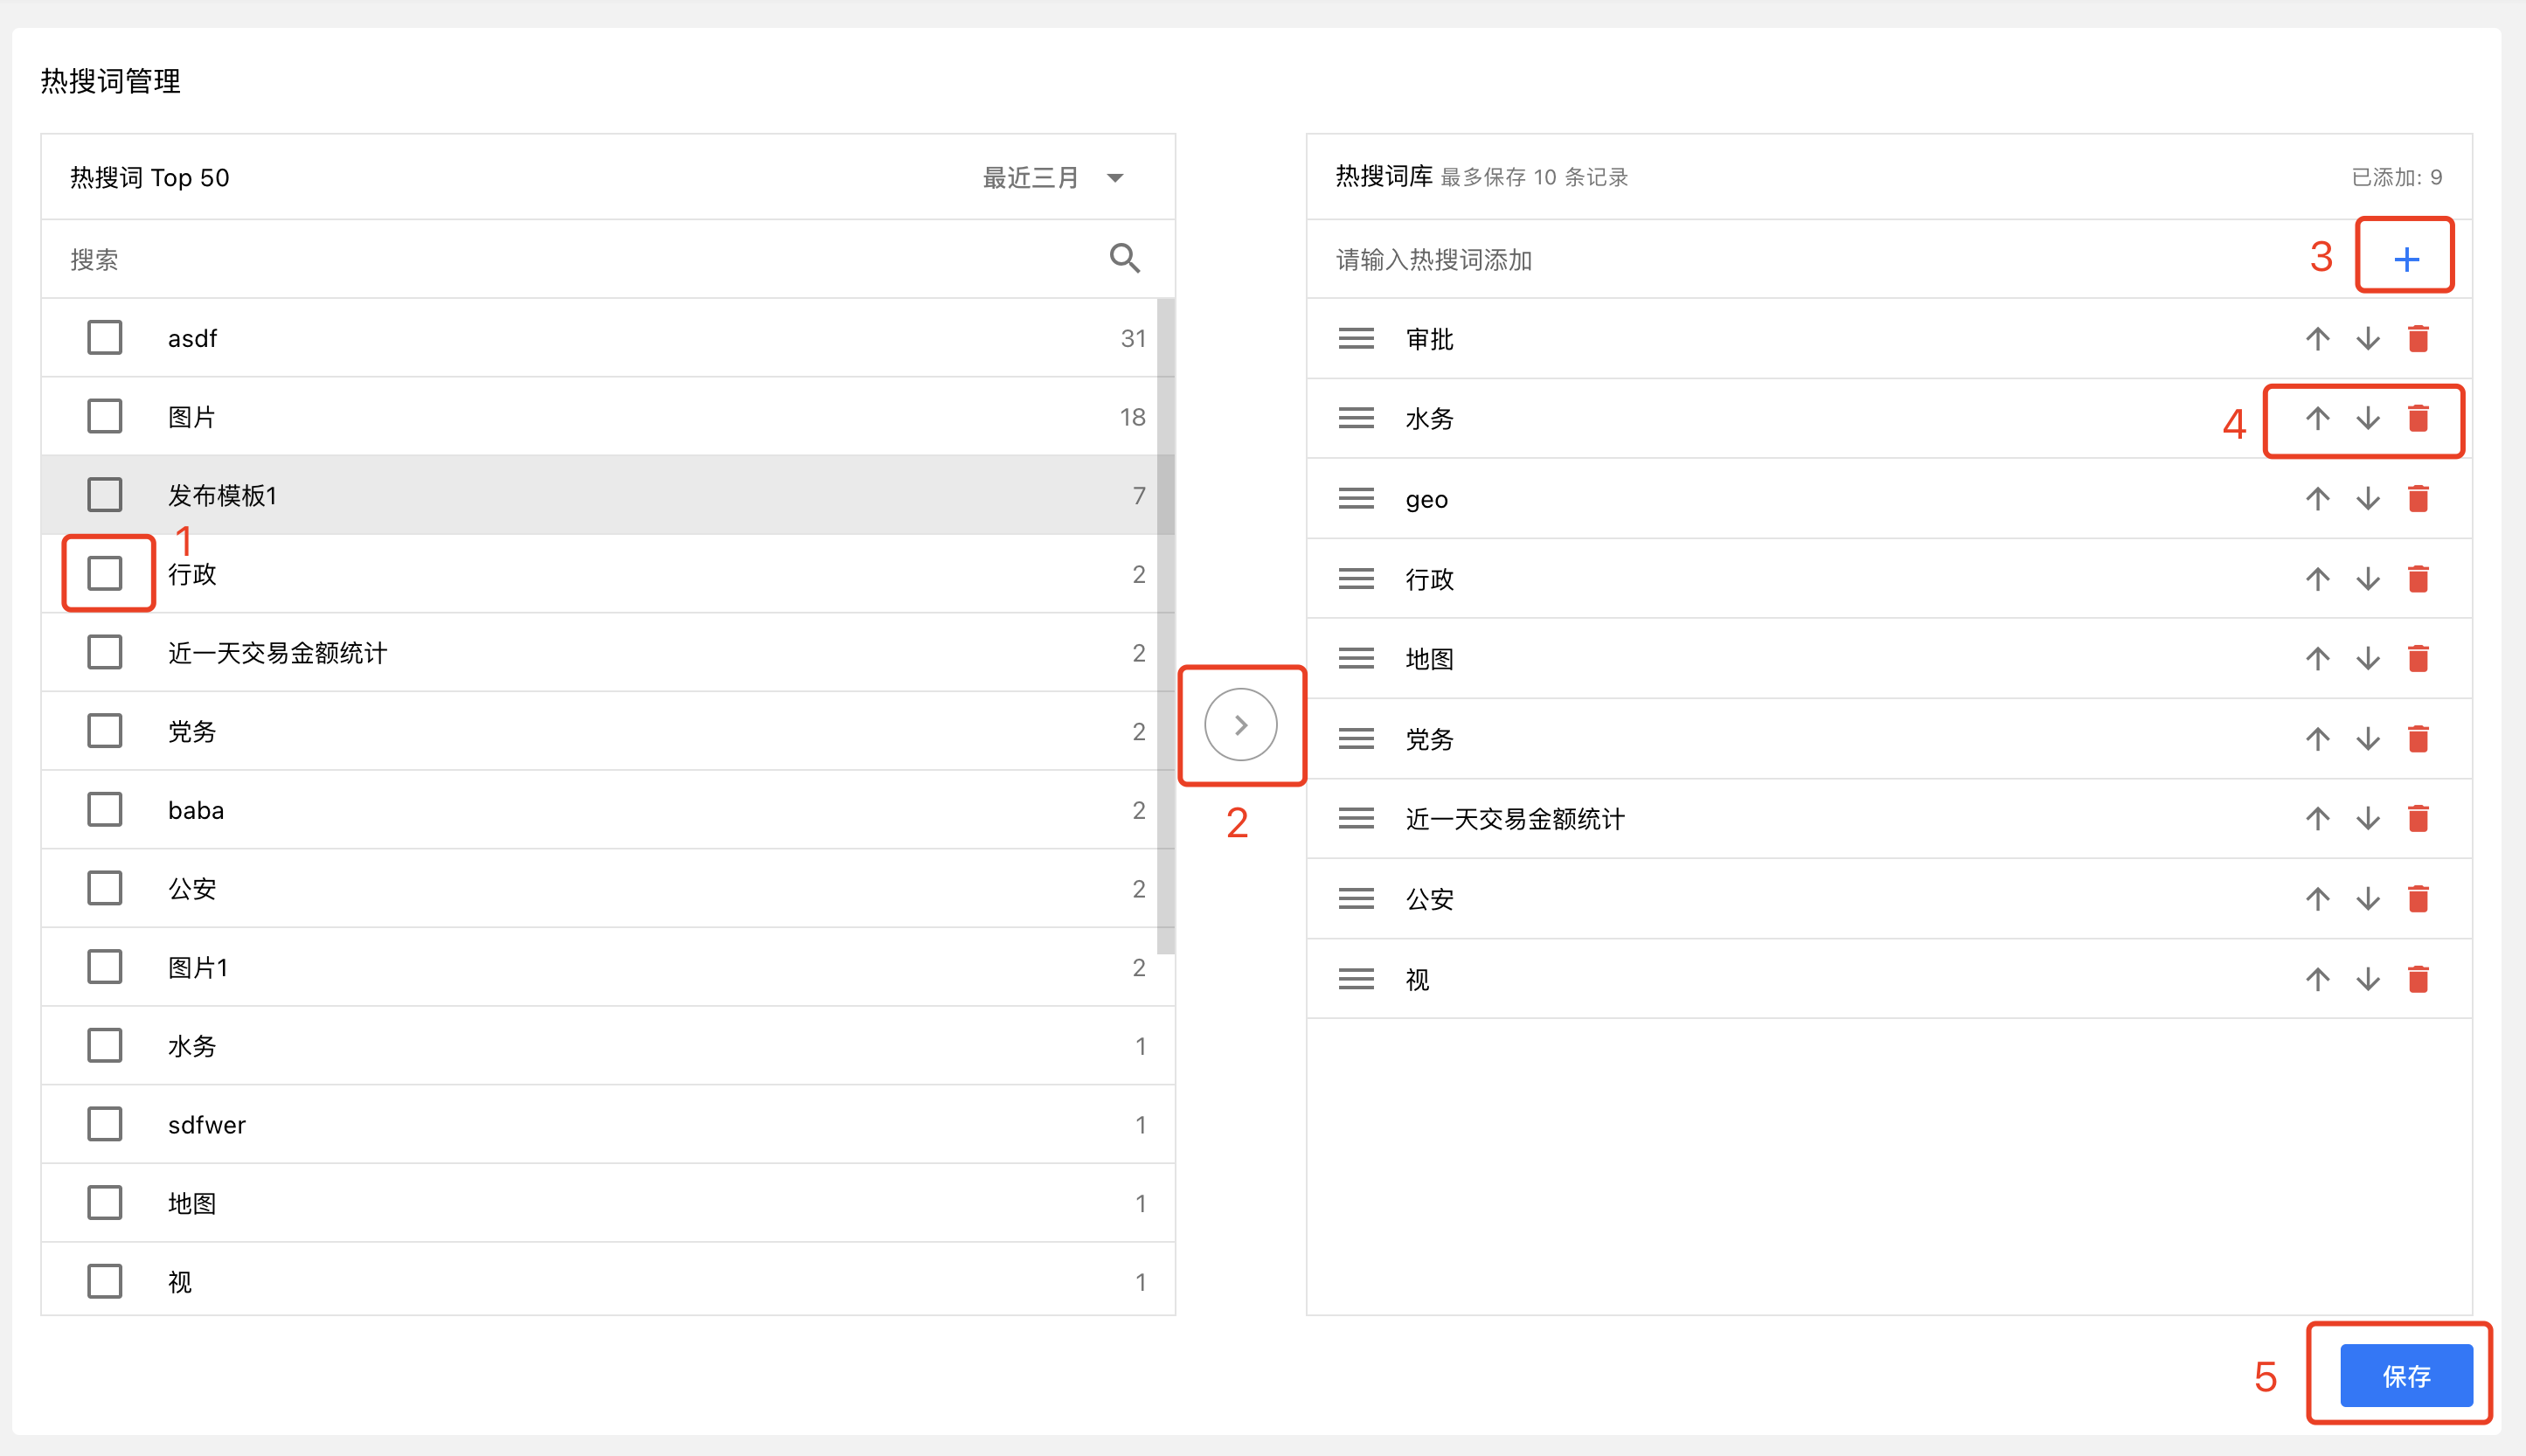This screenshot has height=1456, width=2526.
Task: Move library 视 up one position
Action: point(2317,979)
